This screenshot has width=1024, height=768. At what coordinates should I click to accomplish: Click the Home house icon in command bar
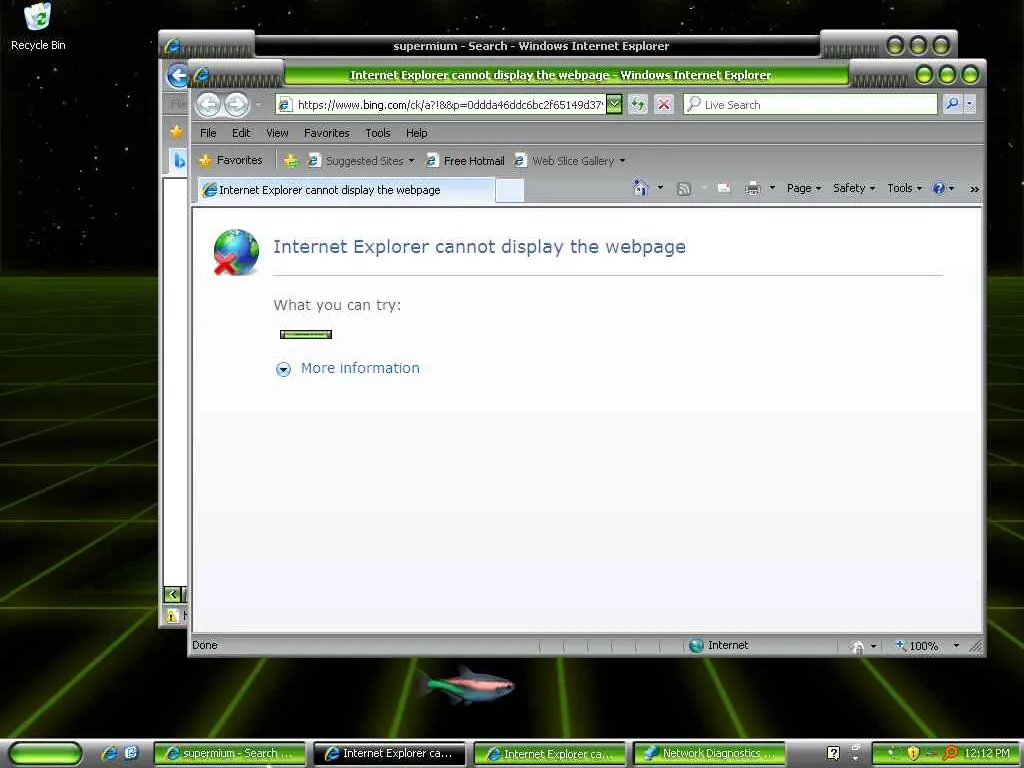(x=641, y=188)
